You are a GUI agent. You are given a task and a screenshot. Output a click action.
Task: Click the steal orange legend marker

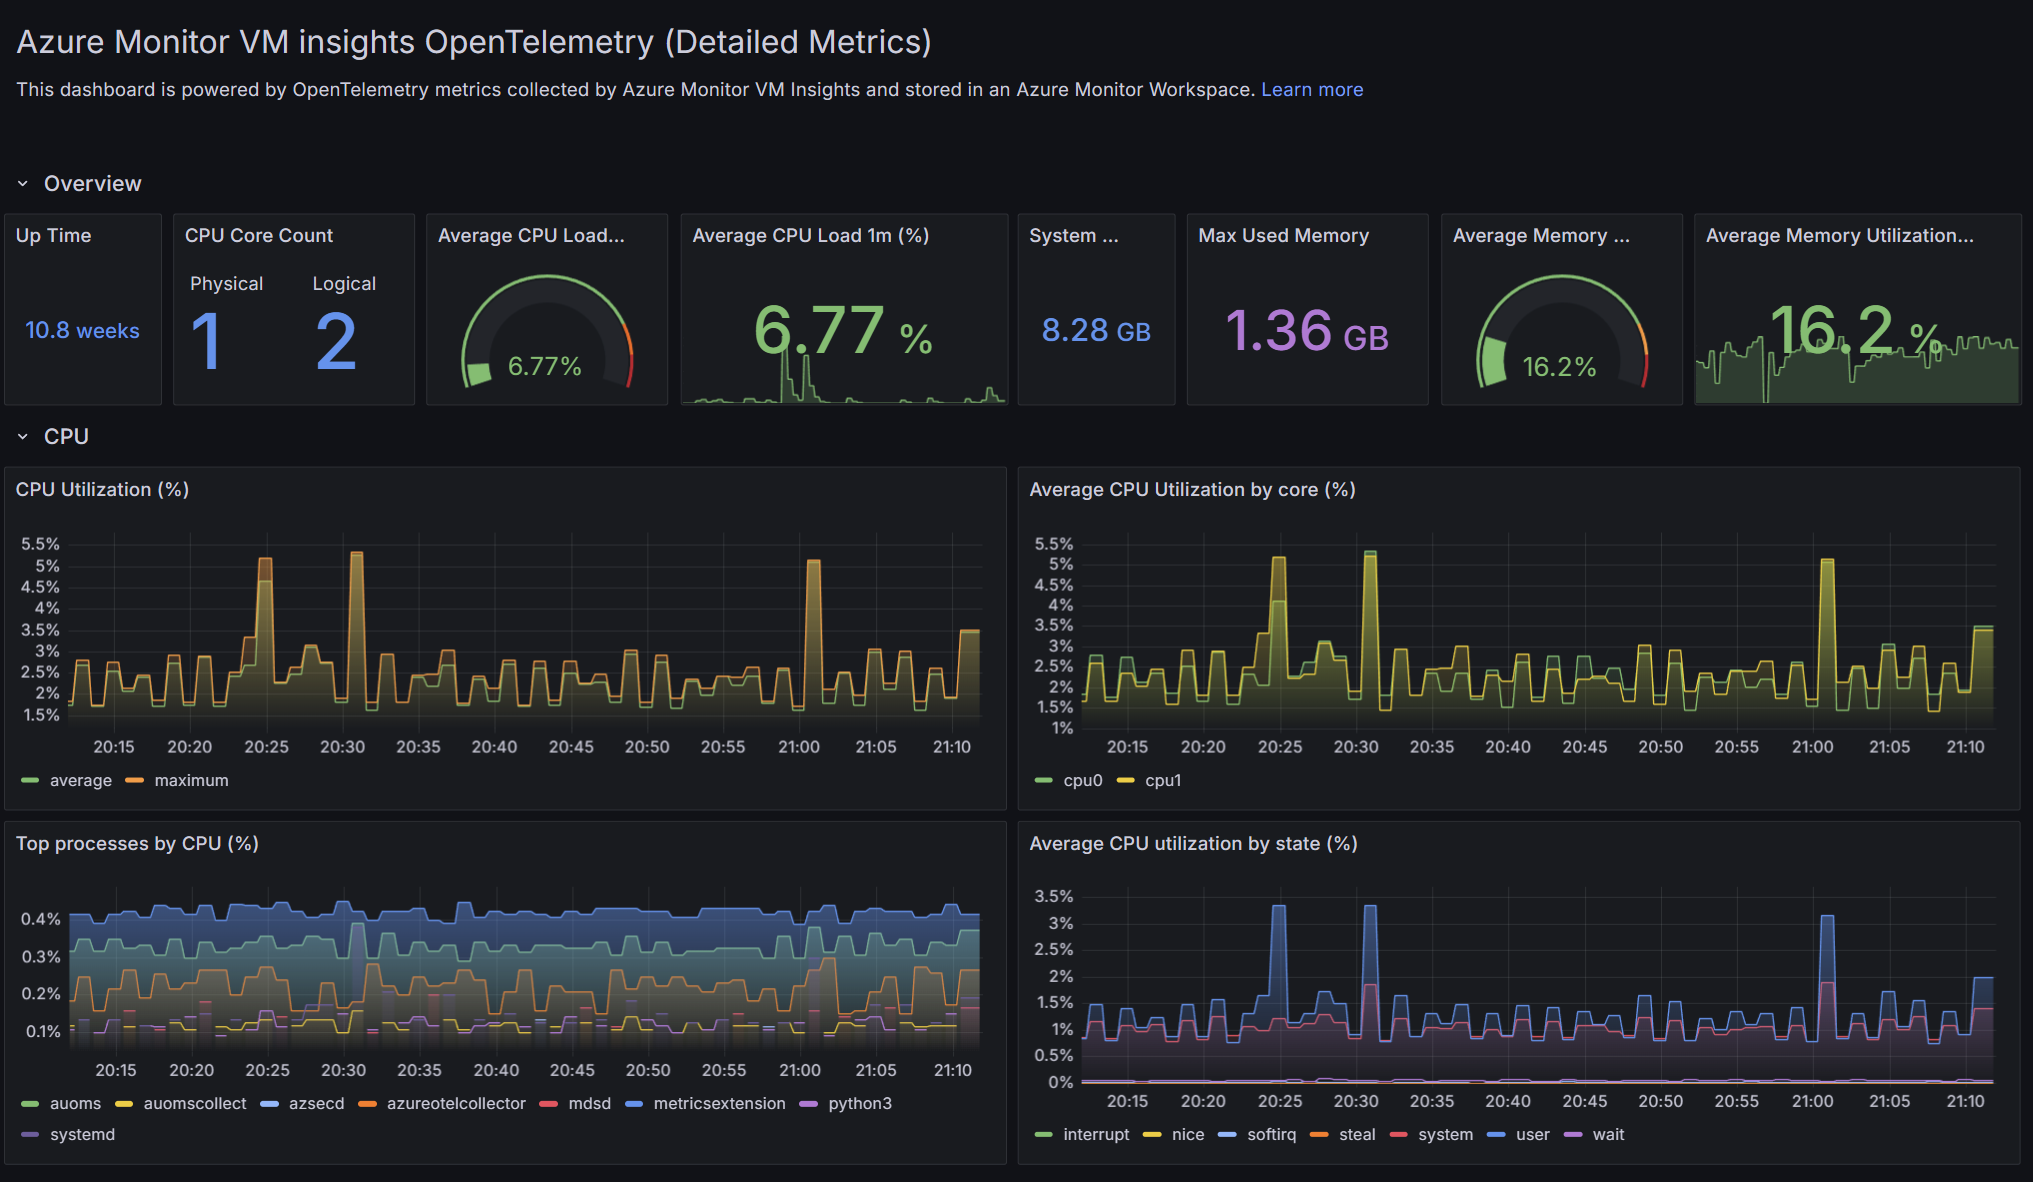1319,1135
